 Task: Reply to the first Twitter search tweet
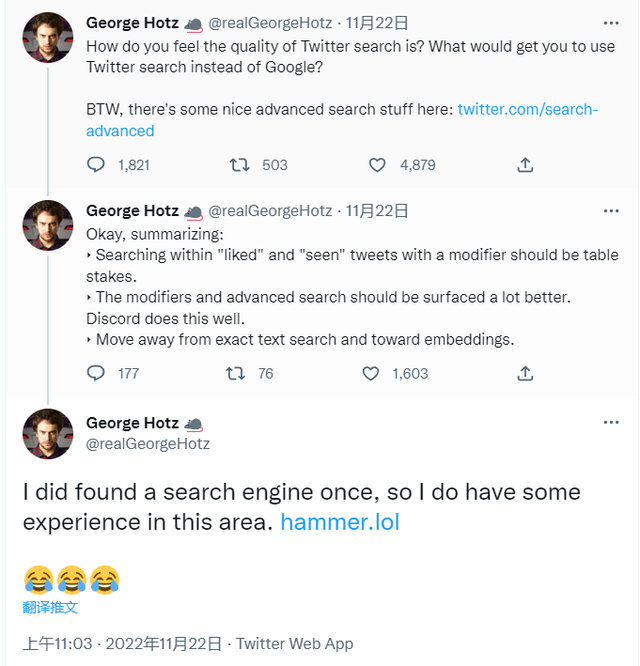point(96,165)
